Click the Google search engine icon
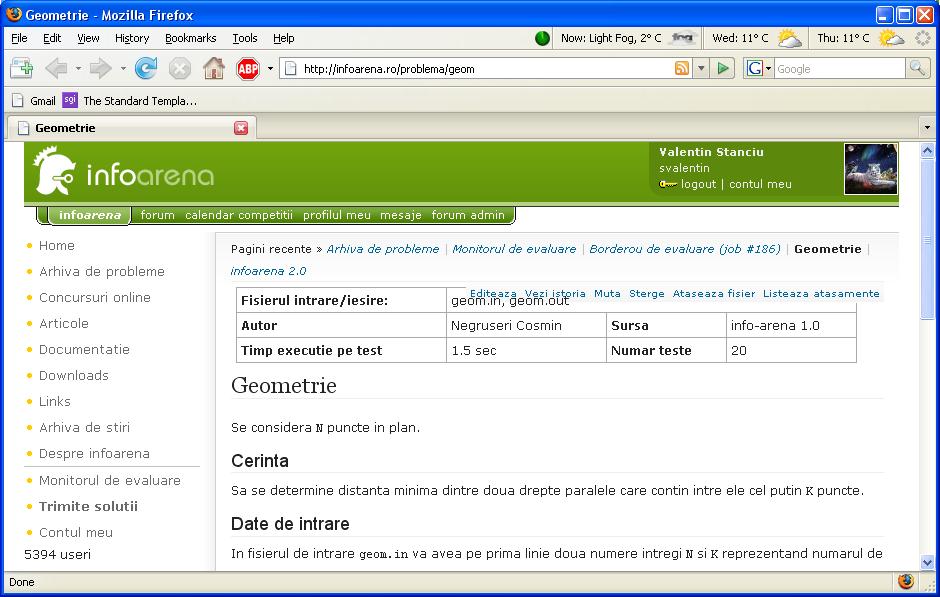Screen dimensions: 940x597 click(x=754, y=68)
